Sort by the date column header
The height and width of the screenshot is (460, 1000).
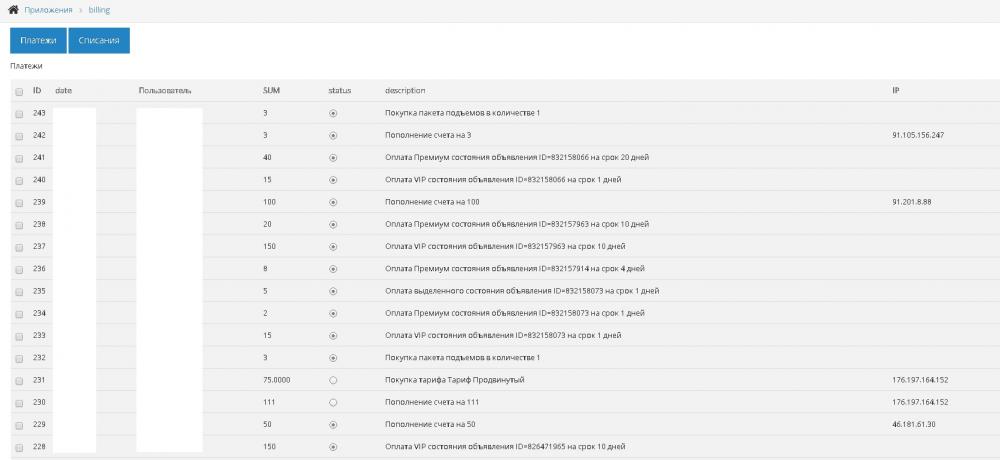tap(64, 91)
